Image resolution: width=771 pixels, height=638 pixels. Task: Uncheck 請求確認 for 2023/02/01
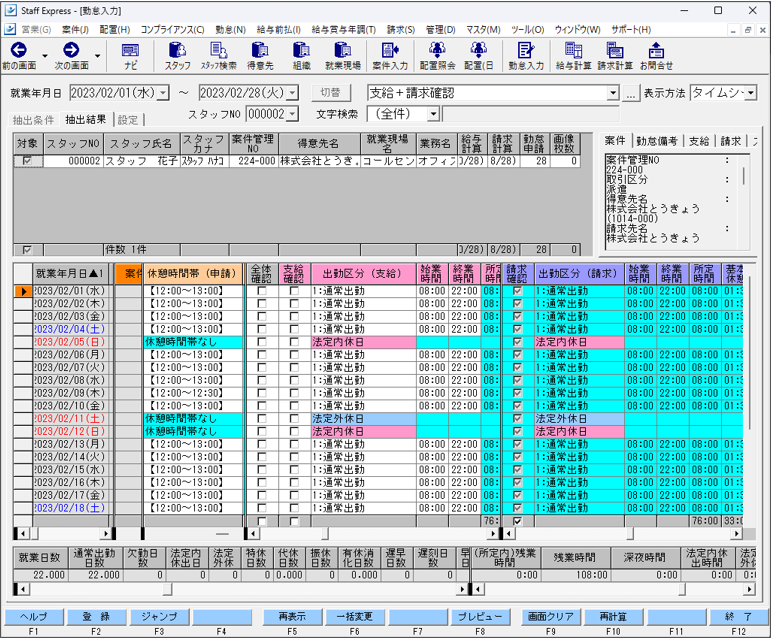pyautogui.click(x=517, y=291)
